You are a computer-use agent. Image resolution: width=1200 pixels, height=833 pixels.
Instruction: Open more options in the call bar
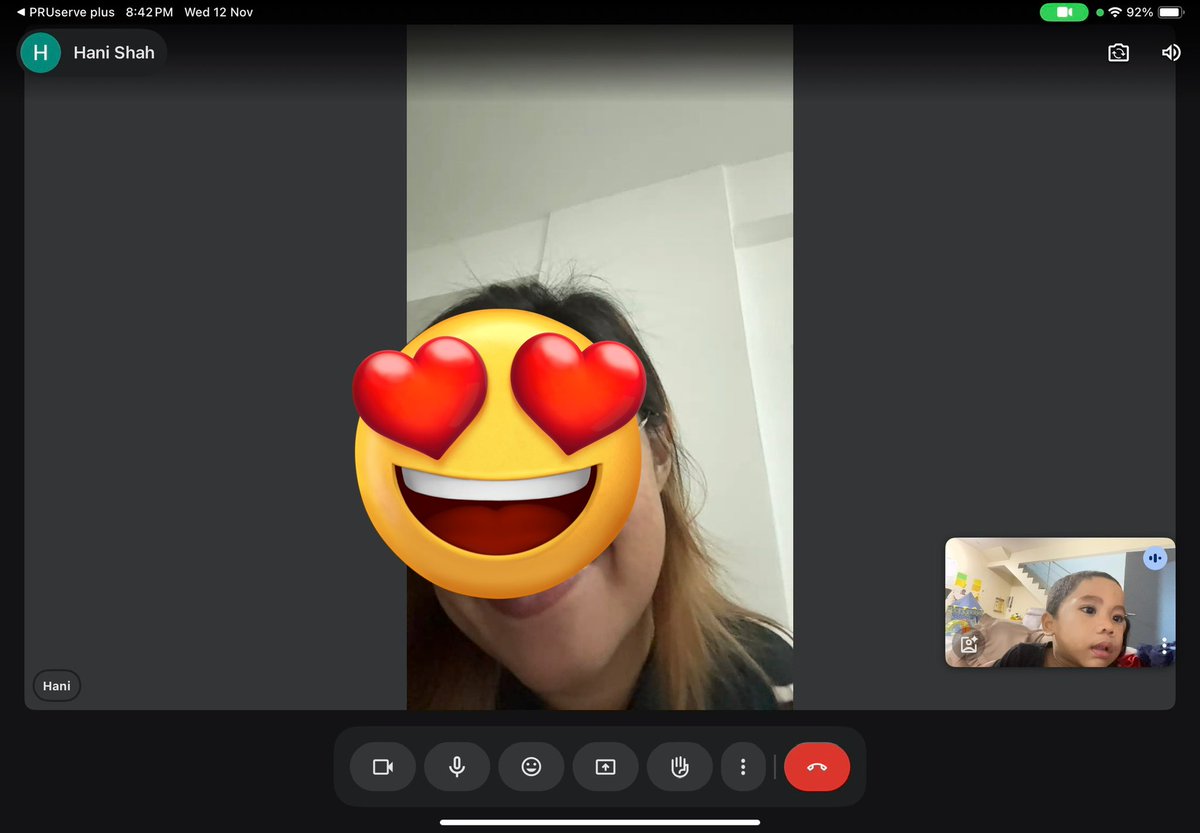point(743,767)
